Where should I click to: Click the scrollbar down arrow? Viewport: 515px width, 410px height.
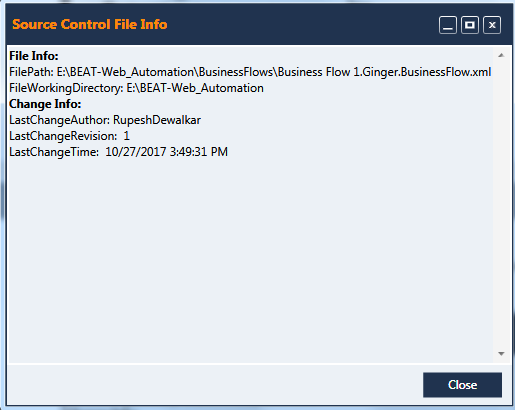click(501, 354)
